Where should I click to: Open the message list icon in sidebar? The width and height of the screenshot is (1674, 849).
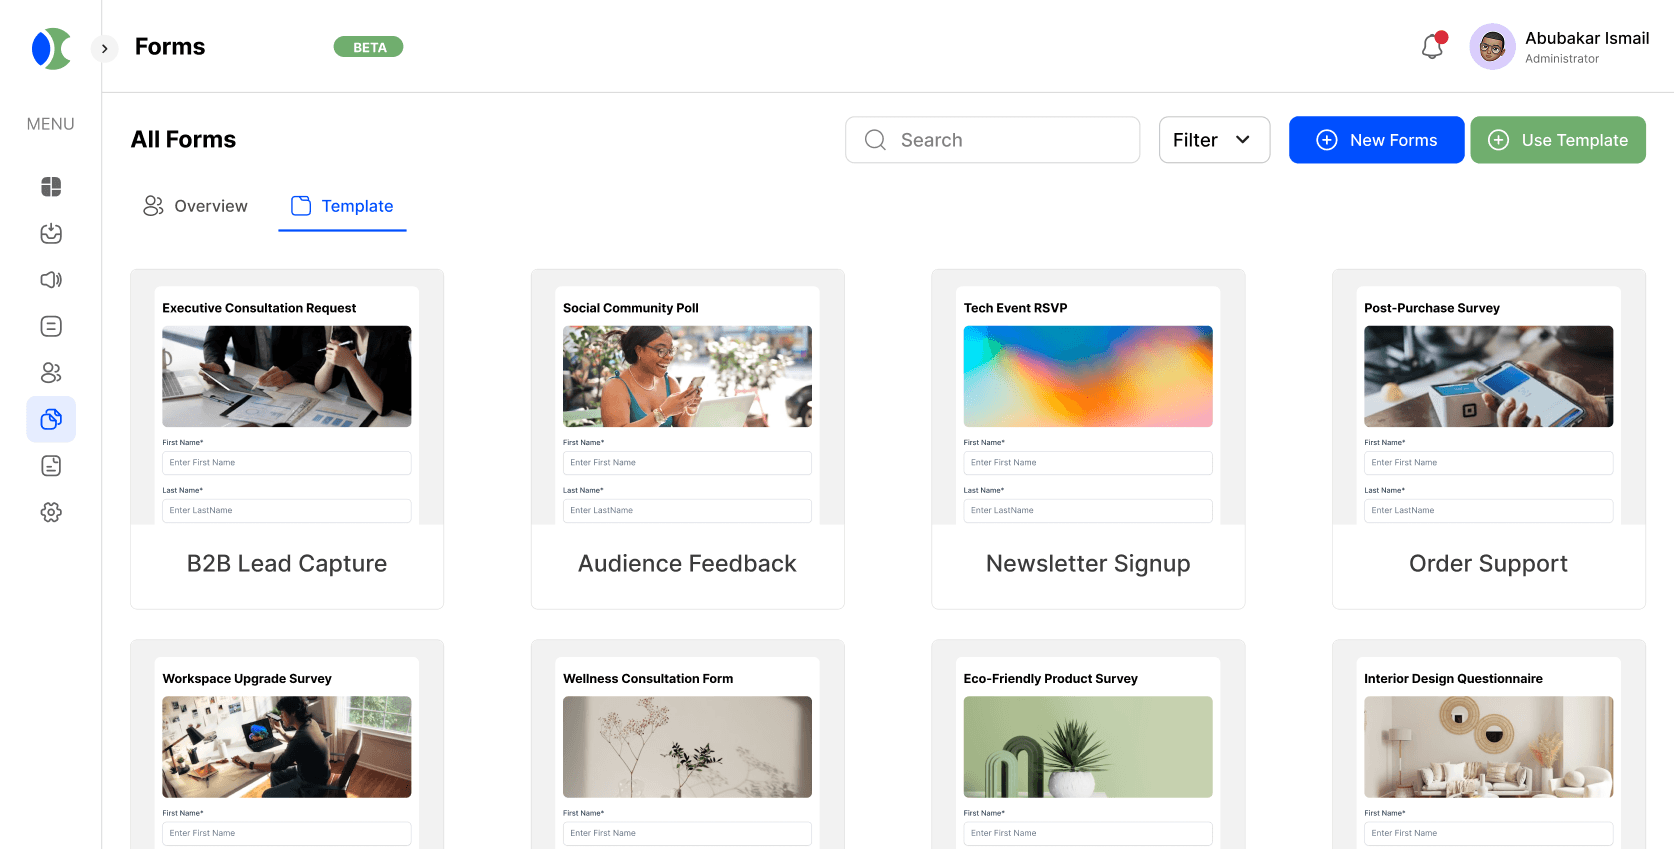click(x=51, y=326)
